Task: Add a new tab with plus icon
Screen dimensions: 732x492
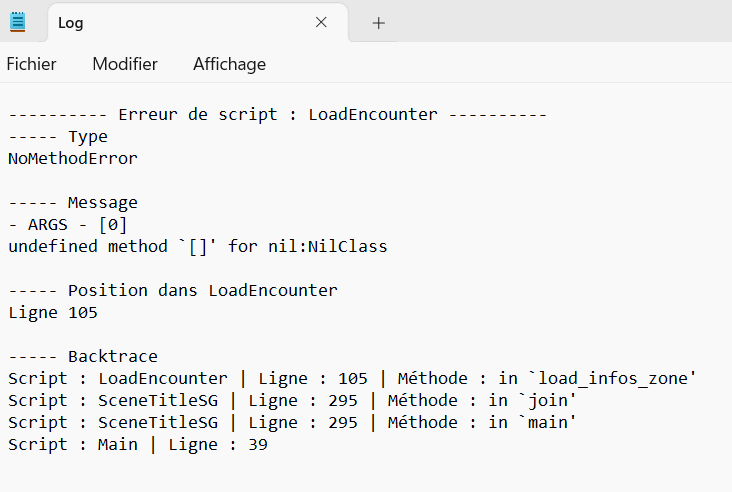Action: [379, 23]
